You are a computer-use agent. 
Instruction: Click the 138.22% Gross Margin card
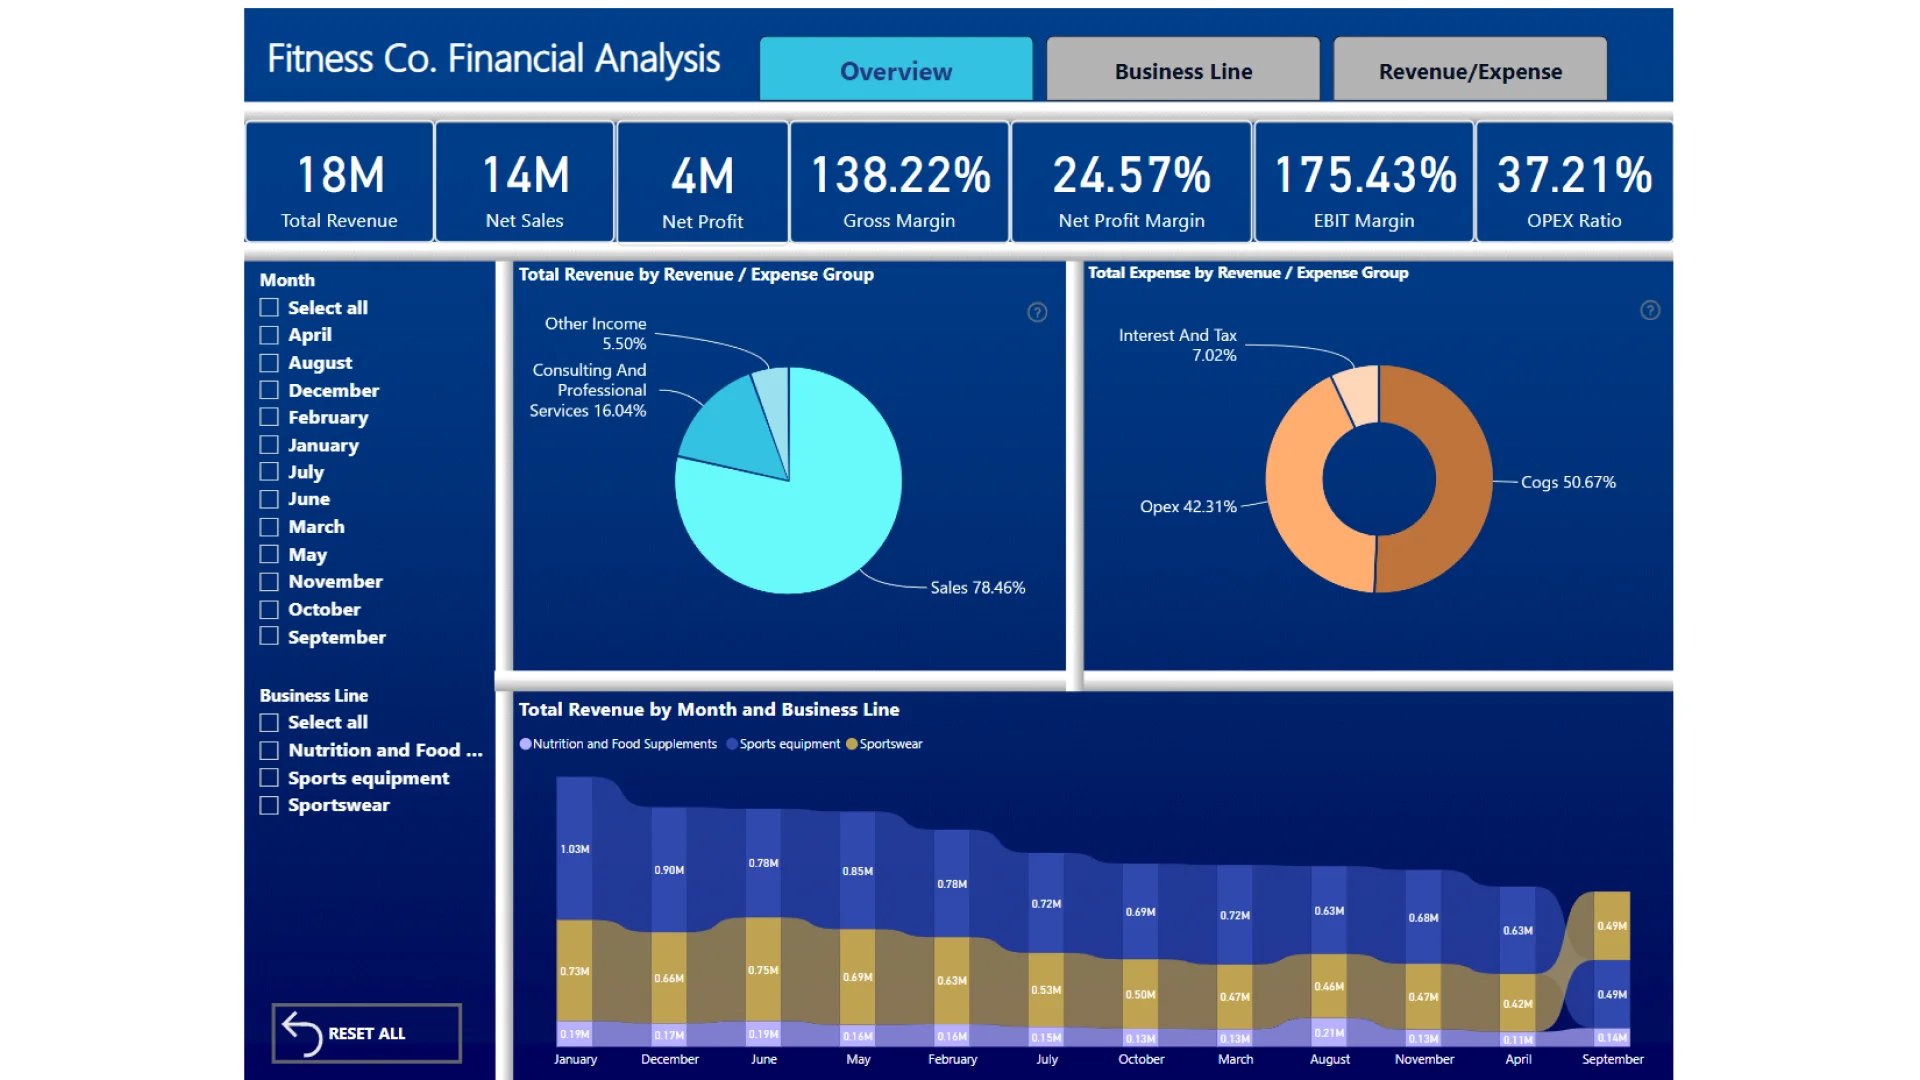(x=899, y=182)
